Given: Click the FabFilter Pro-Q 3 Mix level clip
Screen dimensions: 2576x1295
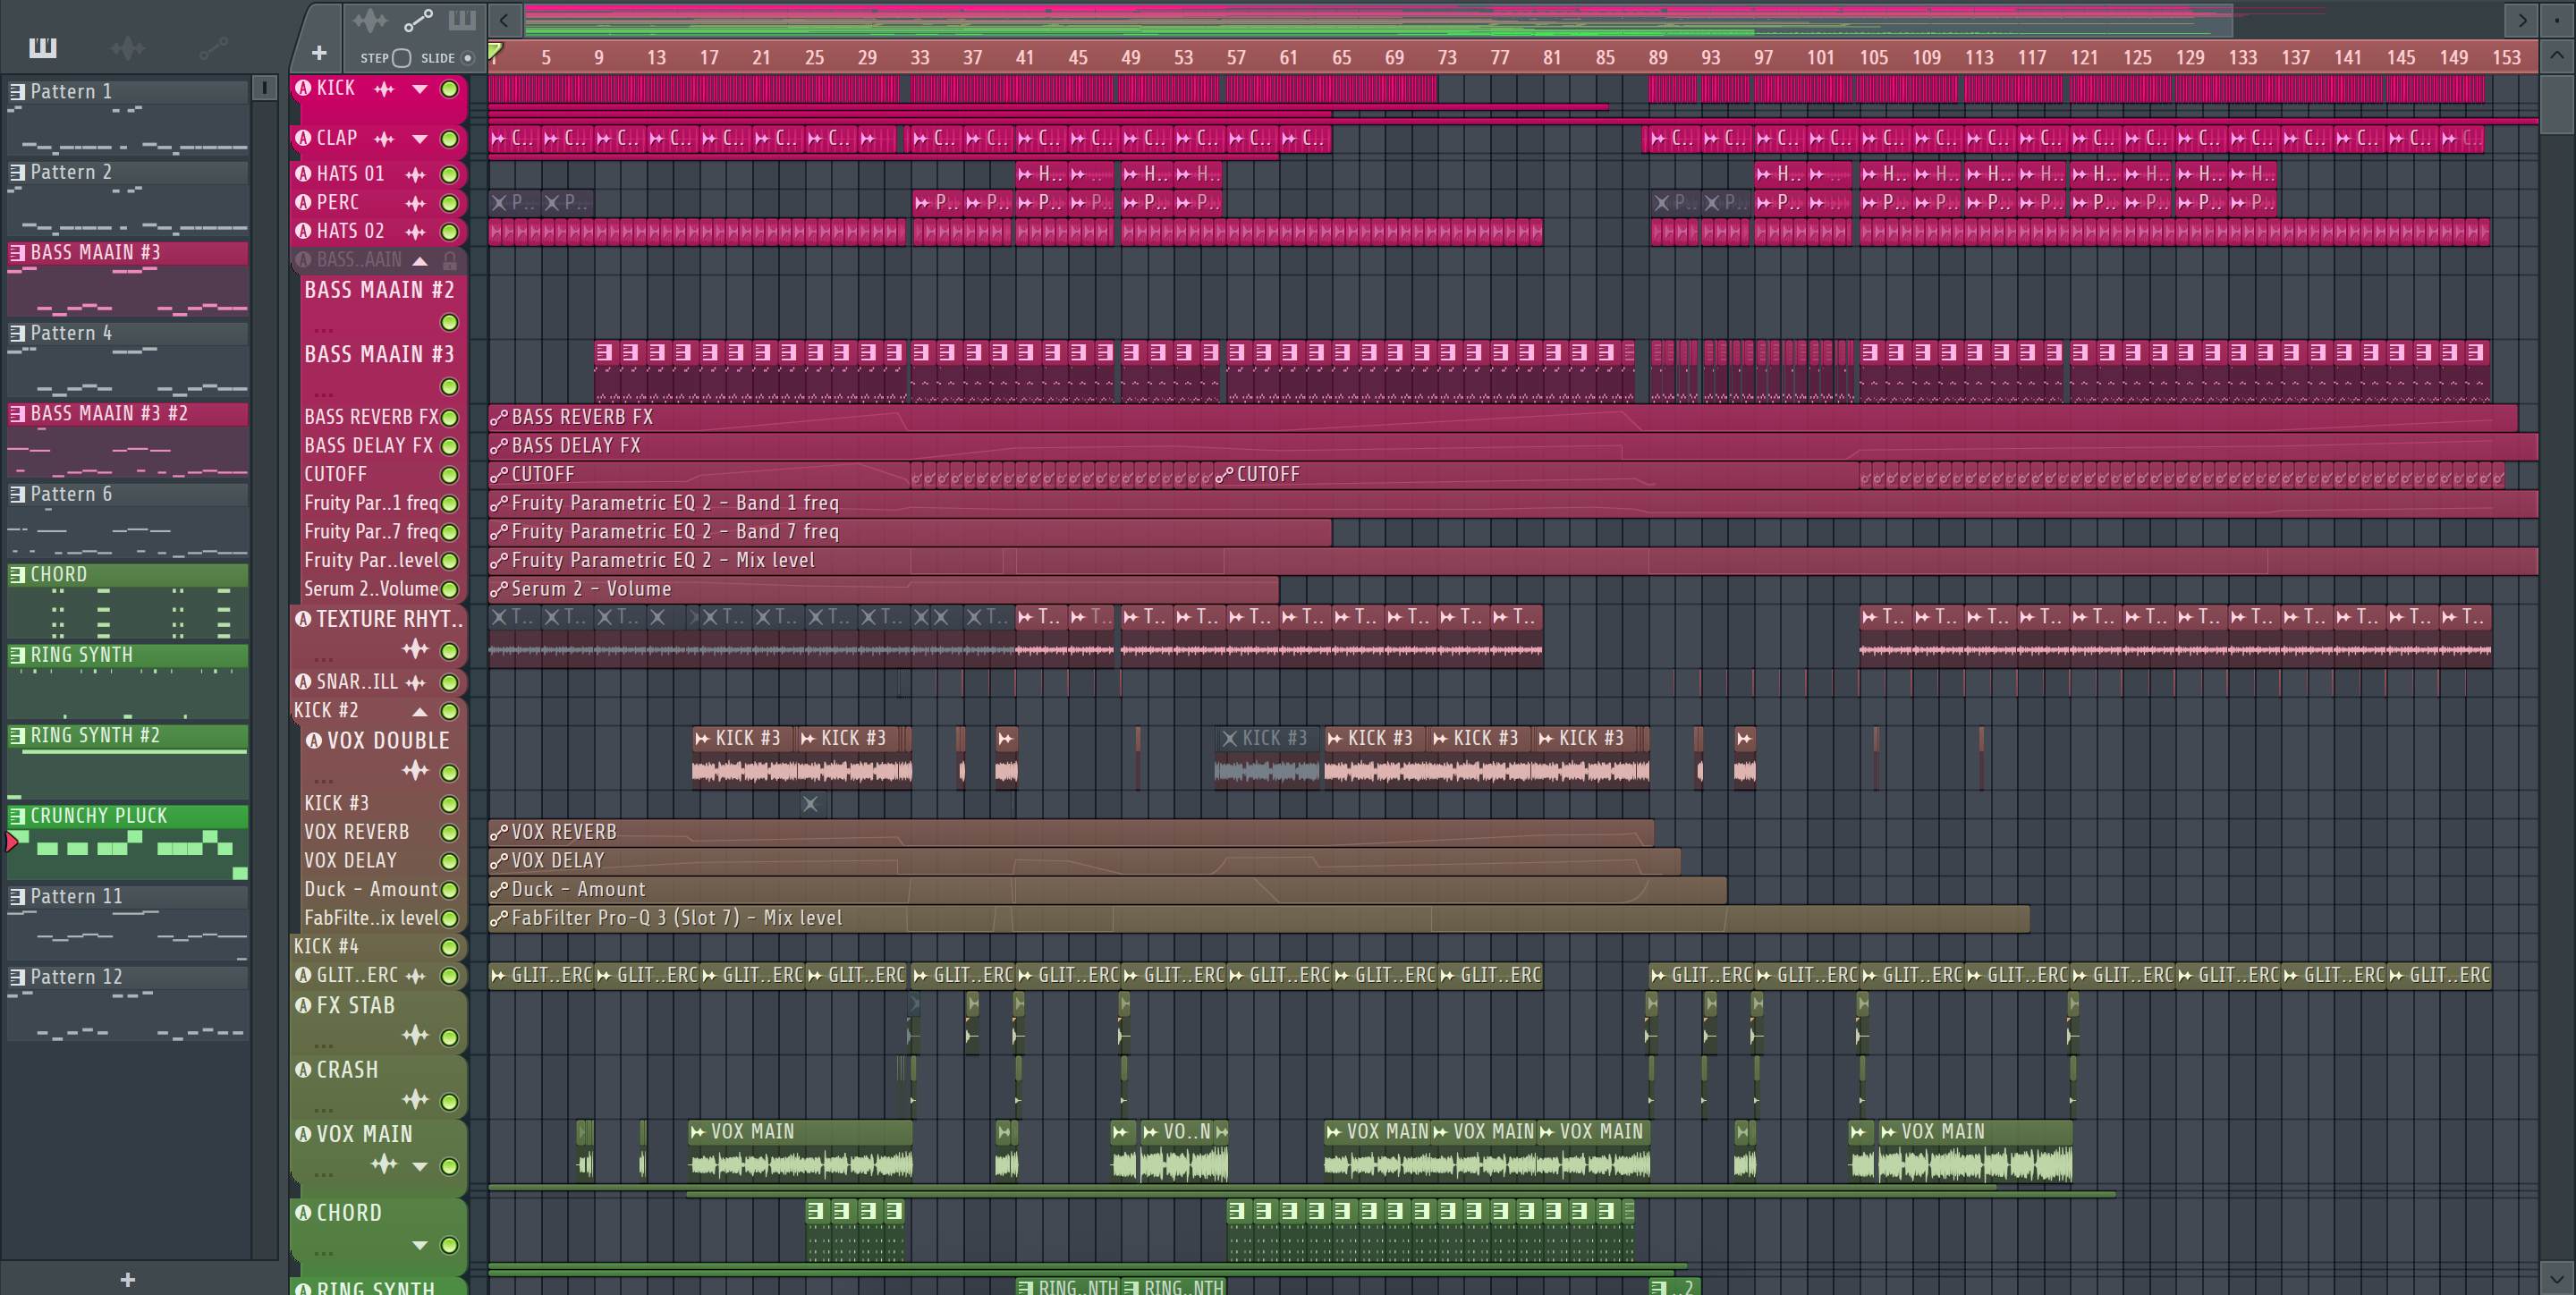Looking at the screenshot, I should click(1259, 918).
